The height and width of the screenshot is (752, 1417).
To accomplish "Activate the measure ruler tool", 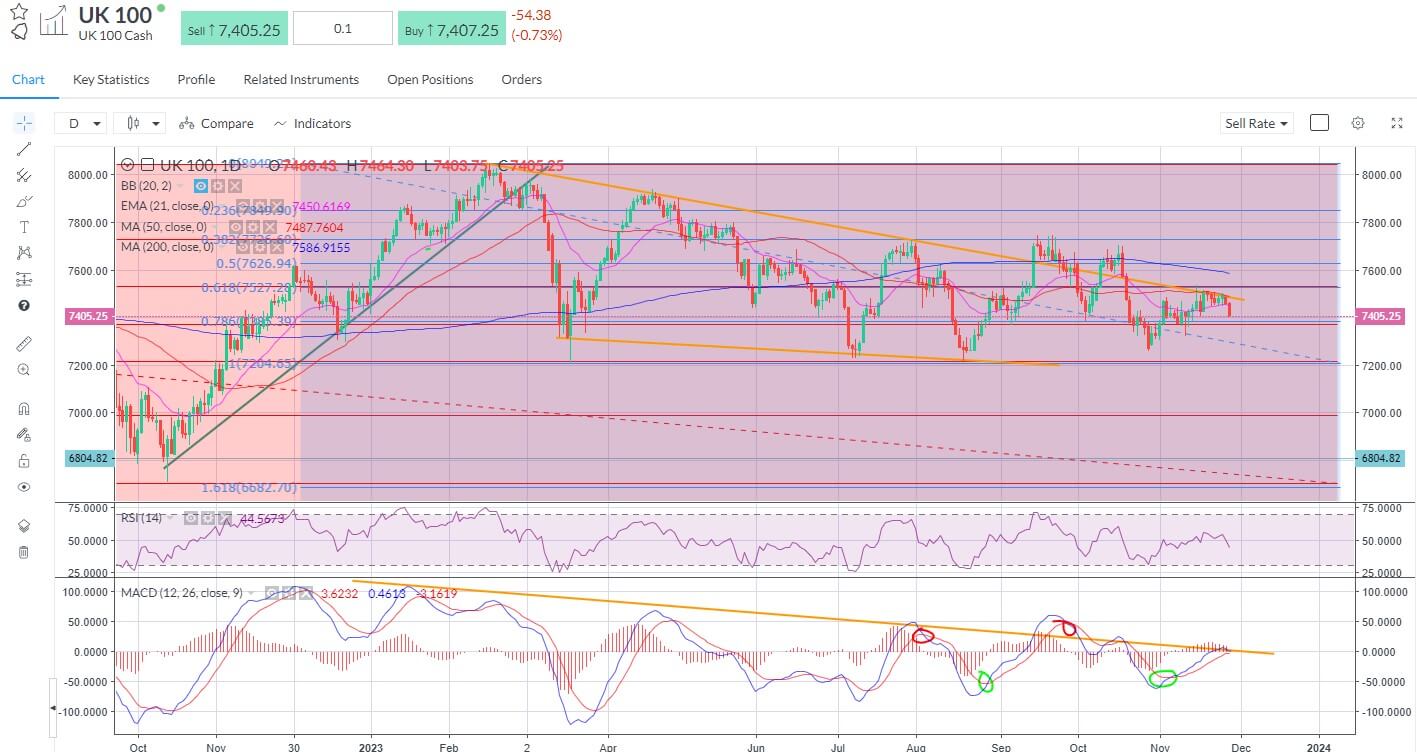I will click(x=24, y=343).
